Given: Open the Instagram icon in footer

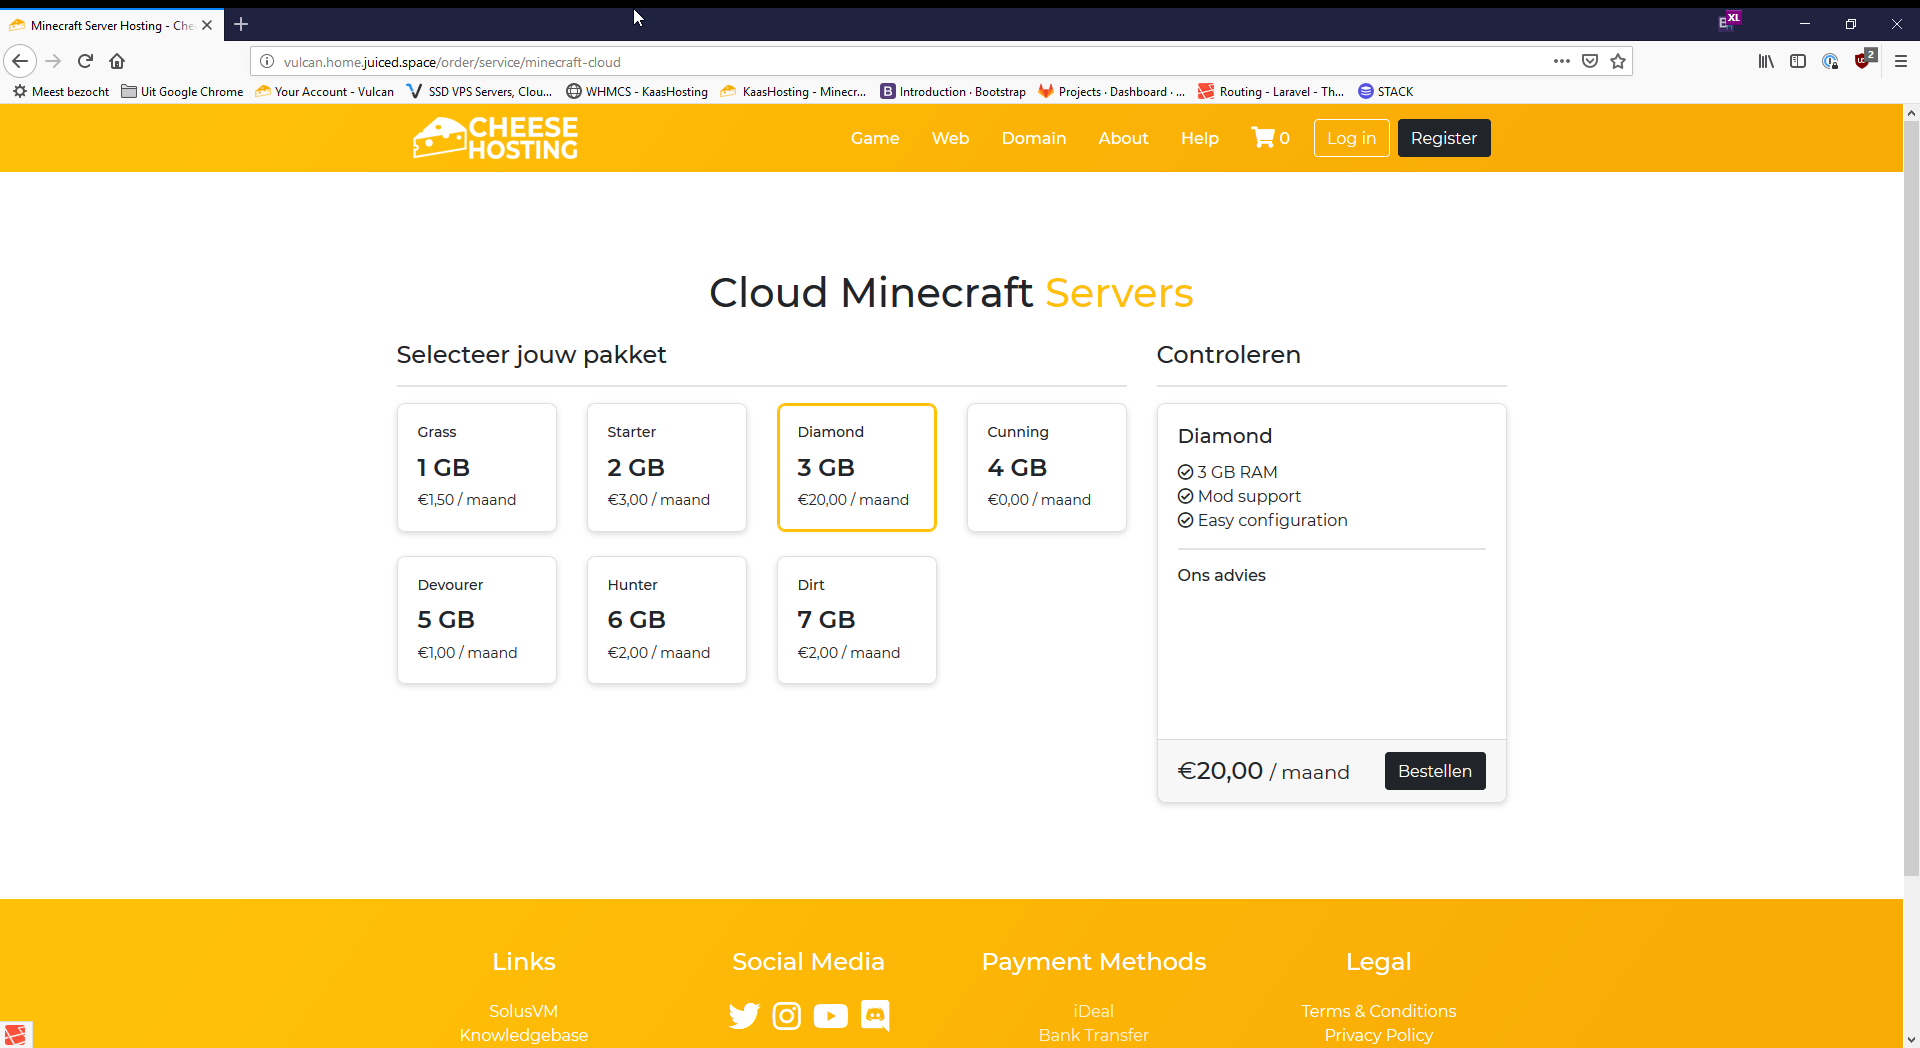Looking at the screenshot, I should point(787,1016).
